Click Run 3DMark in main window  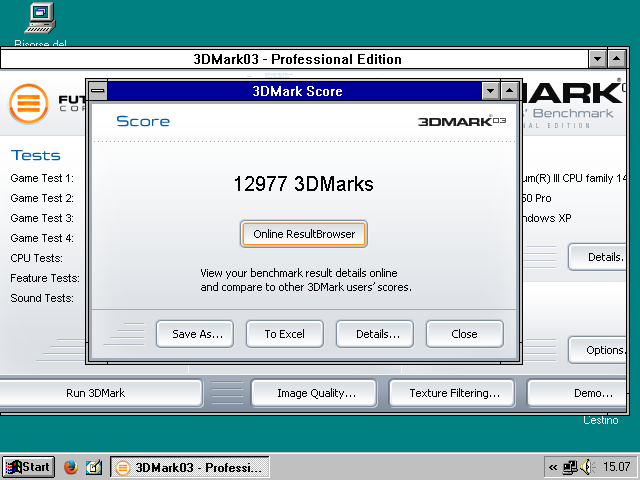(98, 393)
